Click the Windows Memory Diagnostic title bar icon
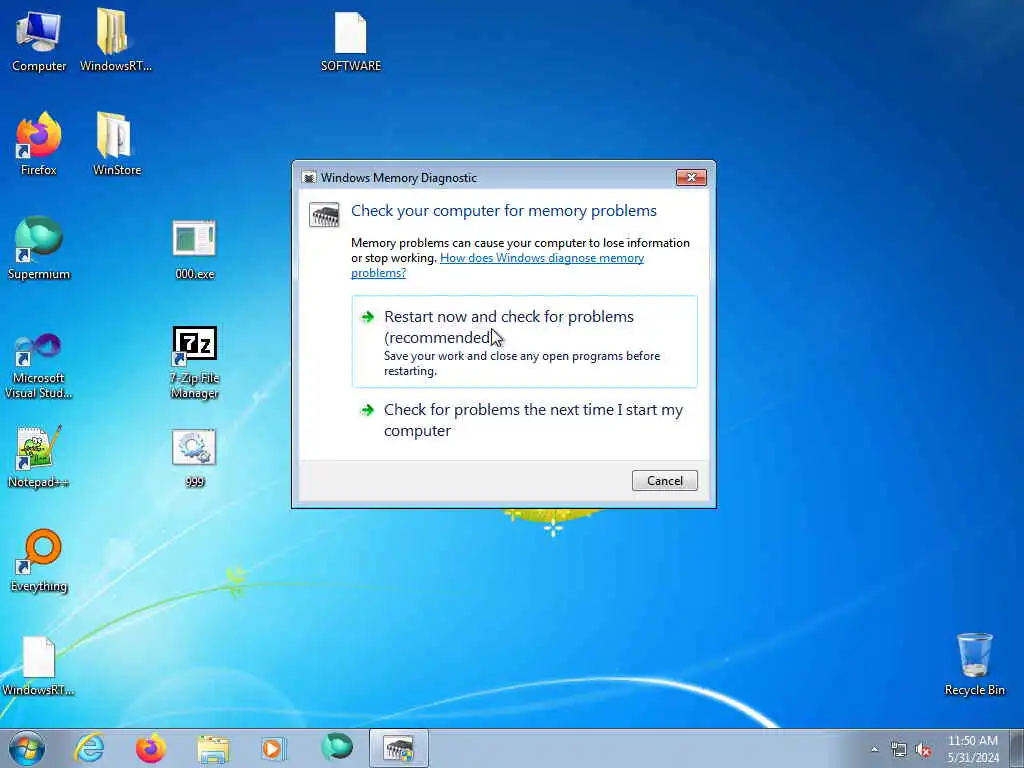The width and height of the screenshot is (1024, 768). 309,178
